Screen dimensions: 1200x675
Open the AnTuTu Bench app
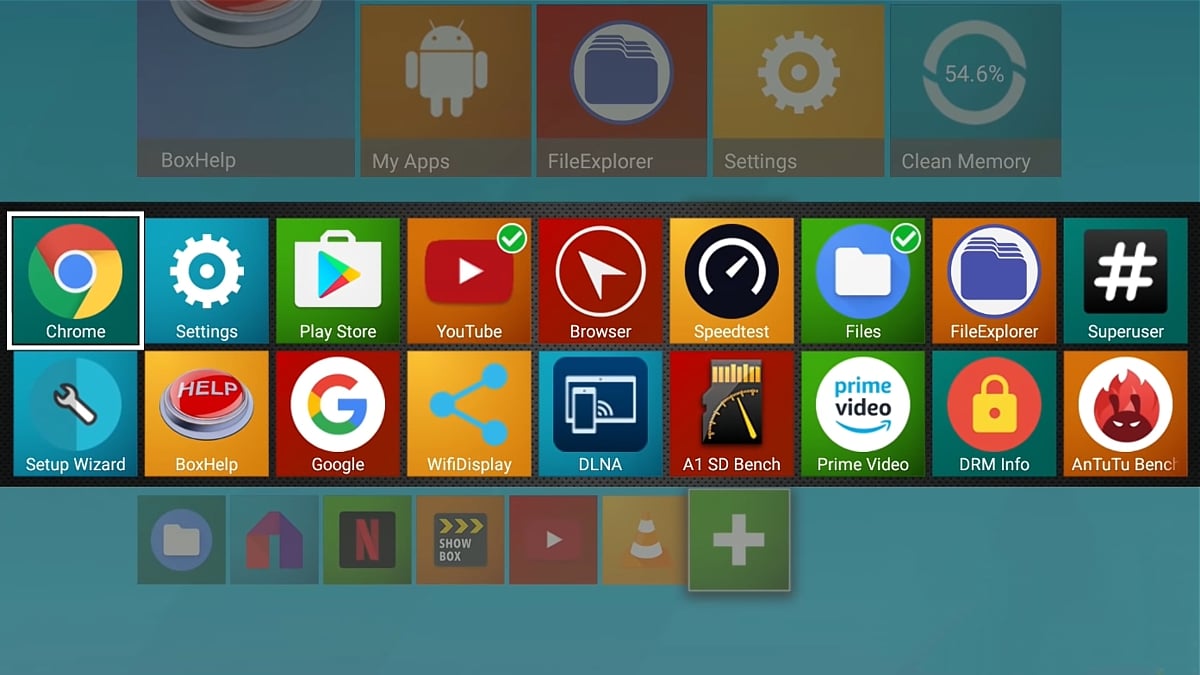pyautogui.click(x=1125, y=414)
